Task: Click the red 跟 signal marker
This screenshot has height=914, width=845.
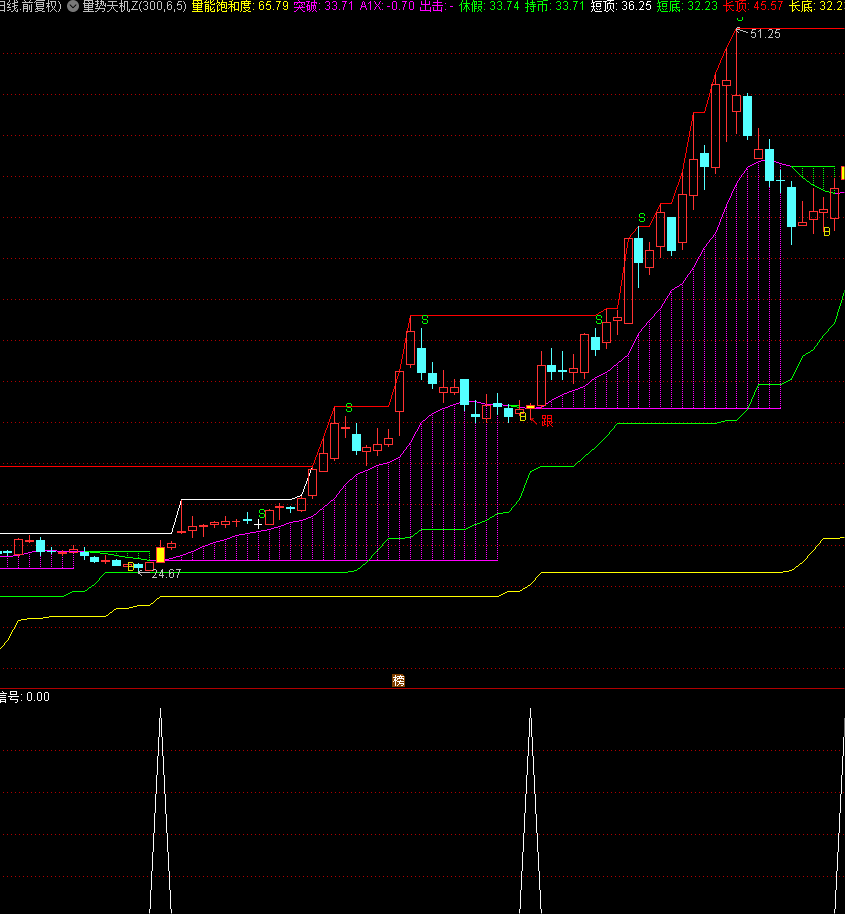Action: pyautogui.click(x=547, y=421)
